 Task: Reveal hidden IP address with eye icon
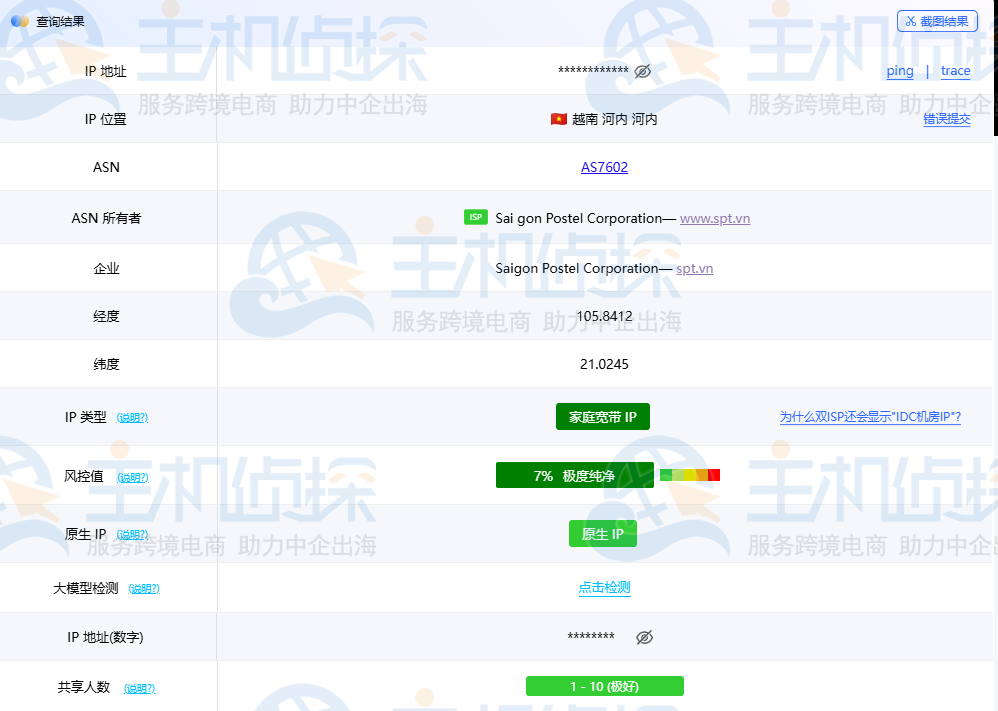[643, 71]
